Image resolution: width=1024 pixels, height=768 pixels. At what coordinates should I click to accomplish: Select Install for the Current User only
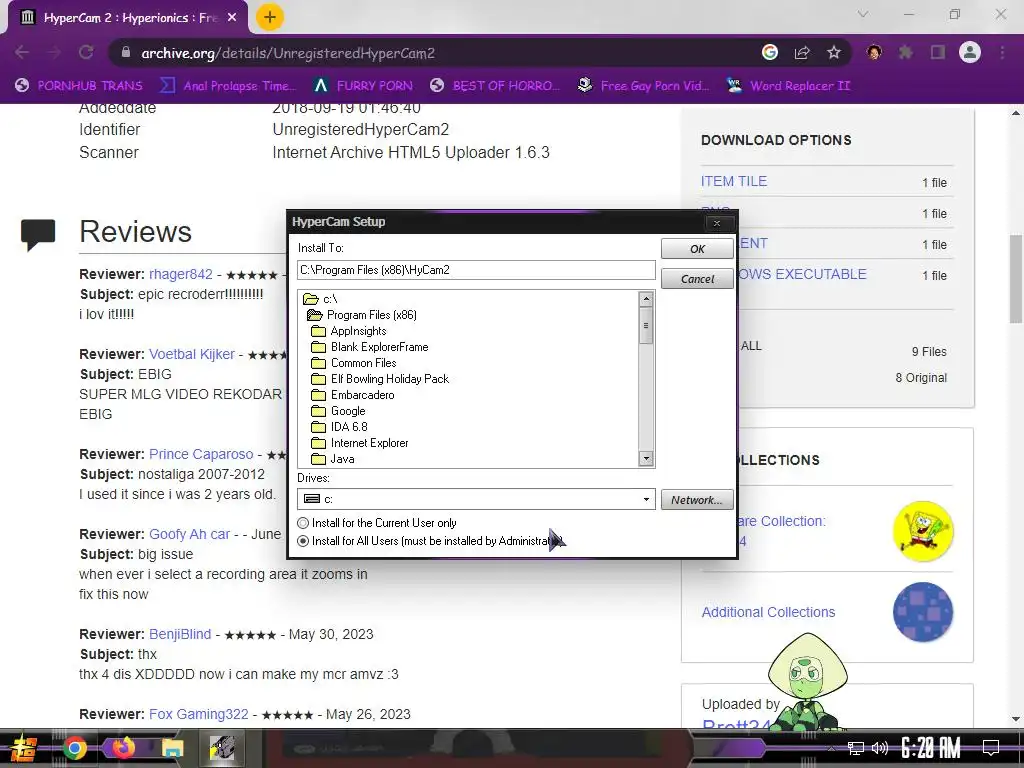point(377,522)
